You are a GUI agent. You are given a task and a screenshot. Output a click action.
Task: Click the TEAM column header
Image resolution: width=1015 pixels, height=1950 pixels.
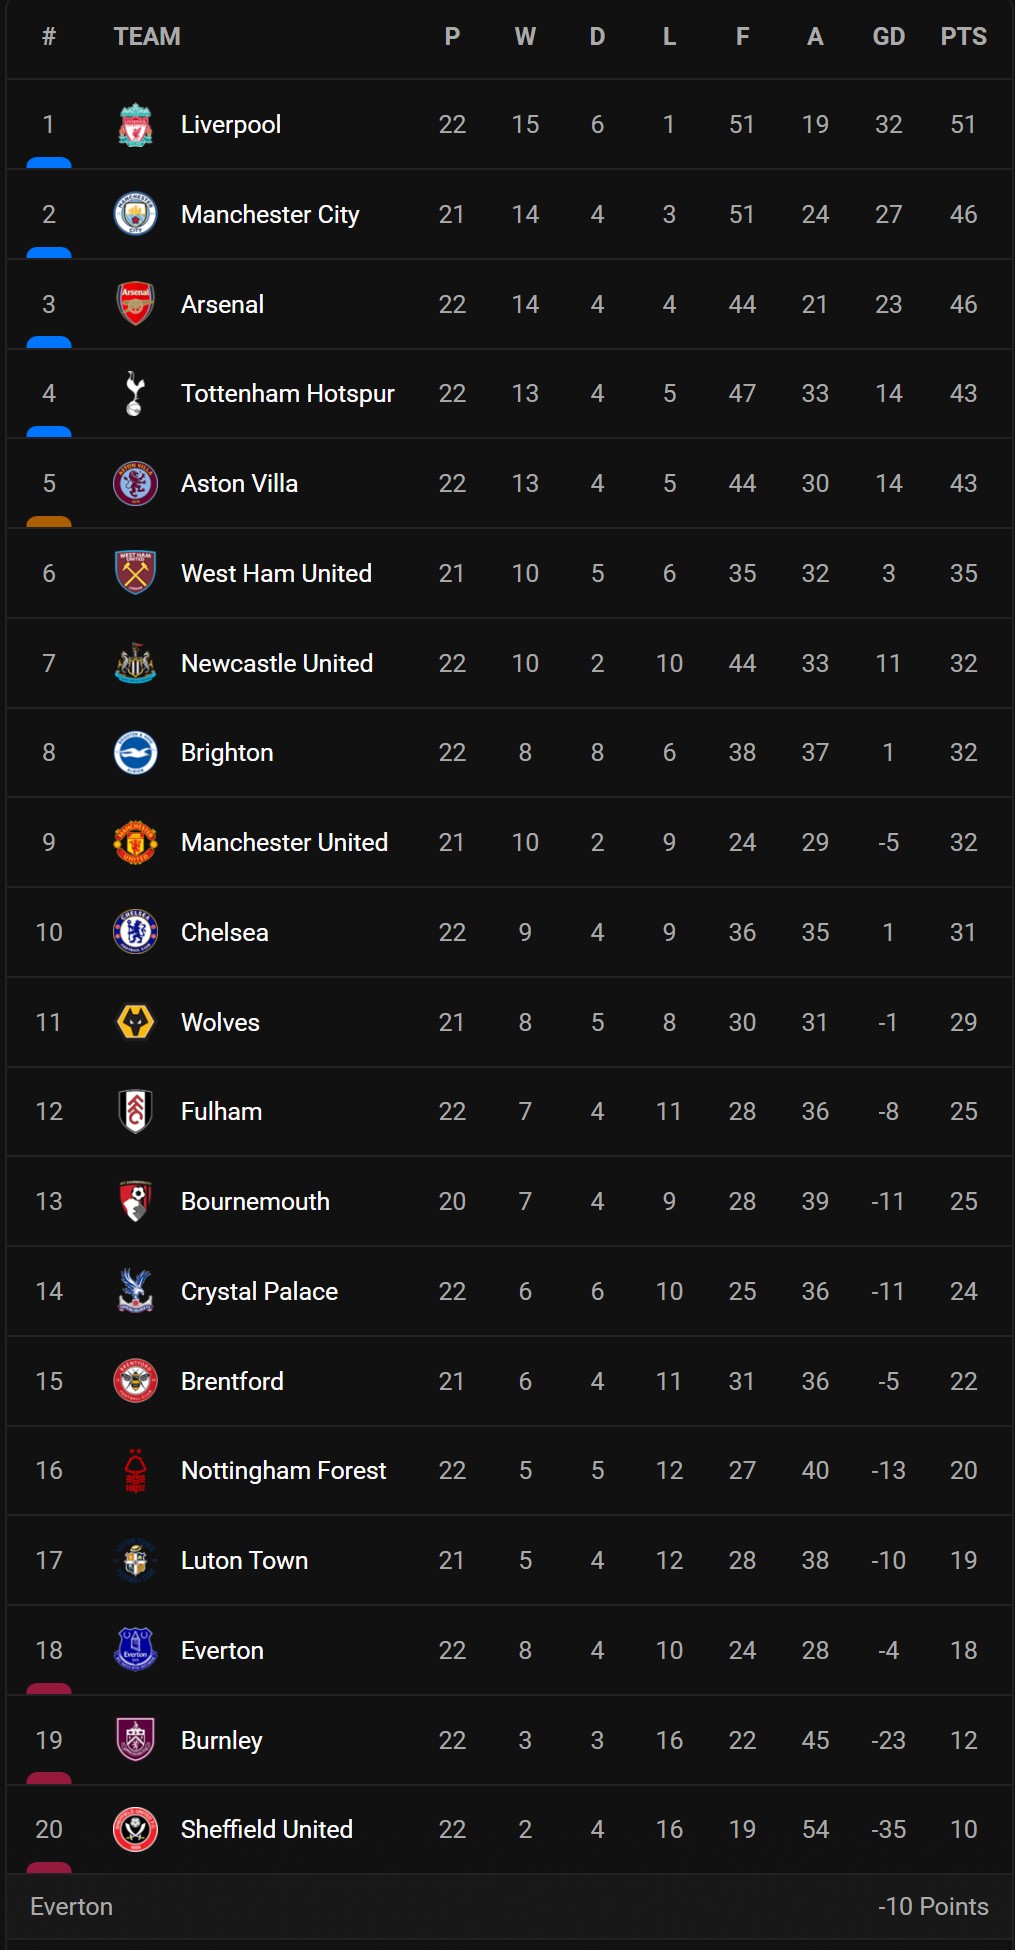147,37
